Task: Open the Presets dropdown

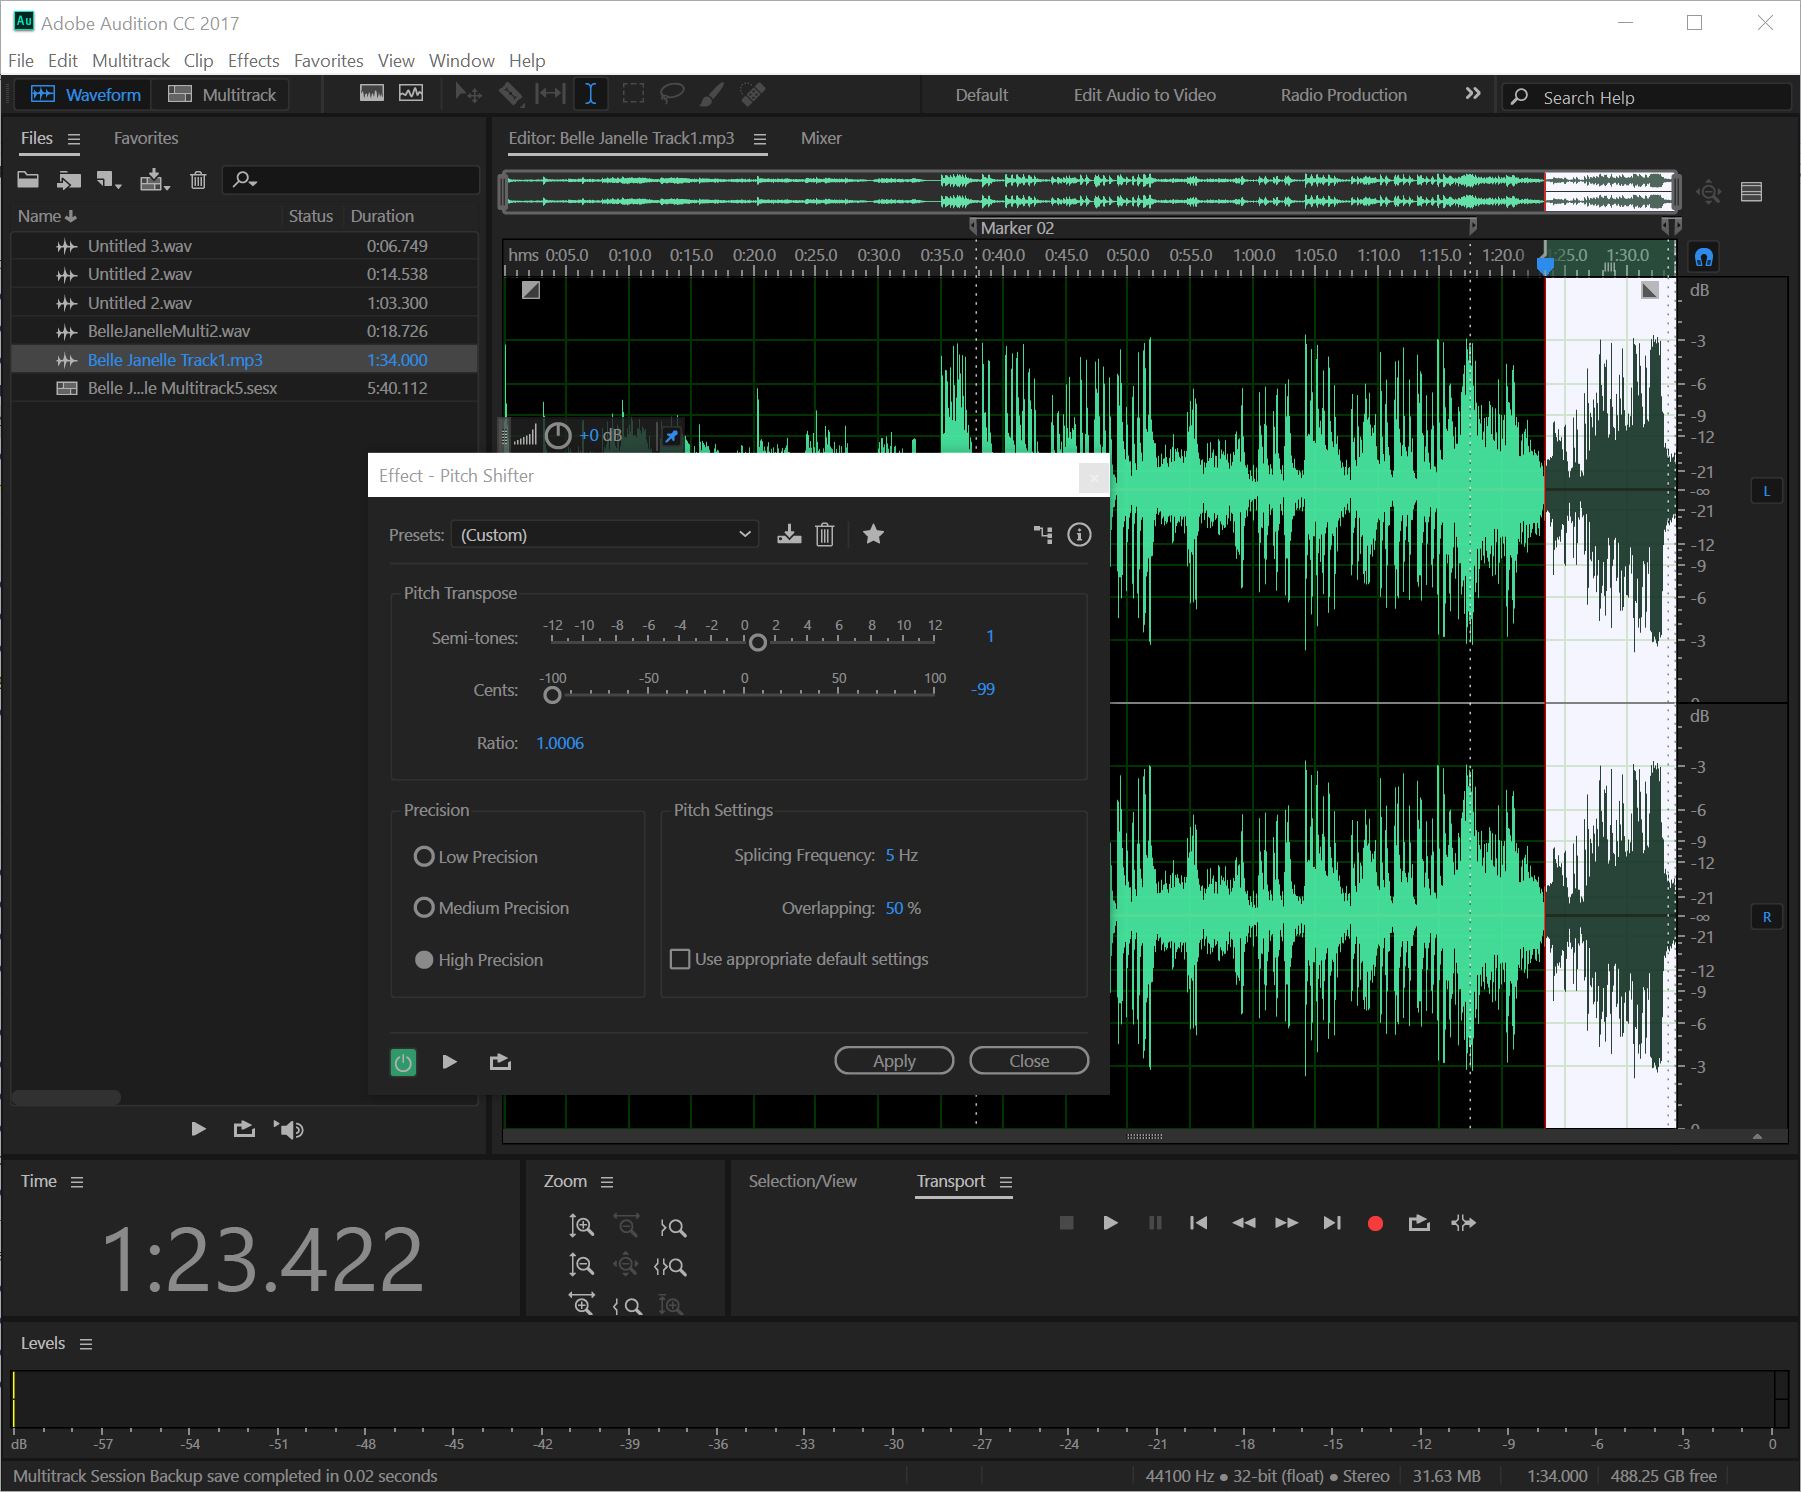Action: (604, 535)
